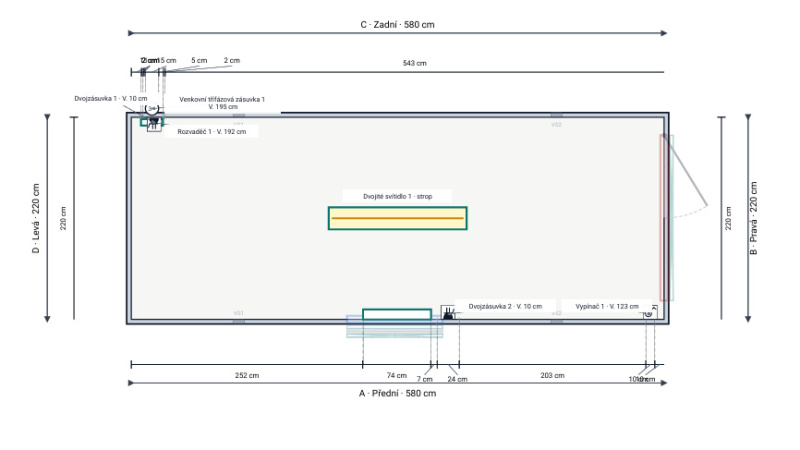The width and height of the screenshot is (800, 450).
Task: Click the 252 cm dimension text
Action: 247,376
